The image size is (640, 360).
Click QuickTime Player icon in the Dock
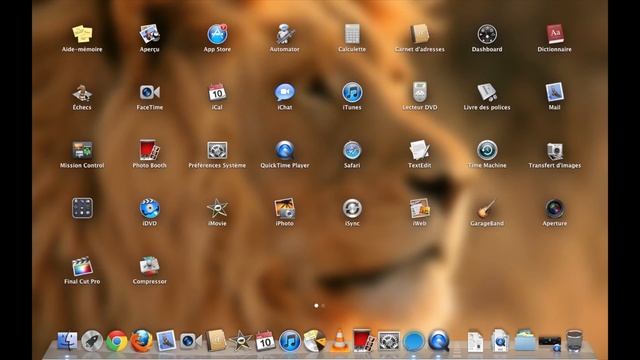[x=439, y=341]
